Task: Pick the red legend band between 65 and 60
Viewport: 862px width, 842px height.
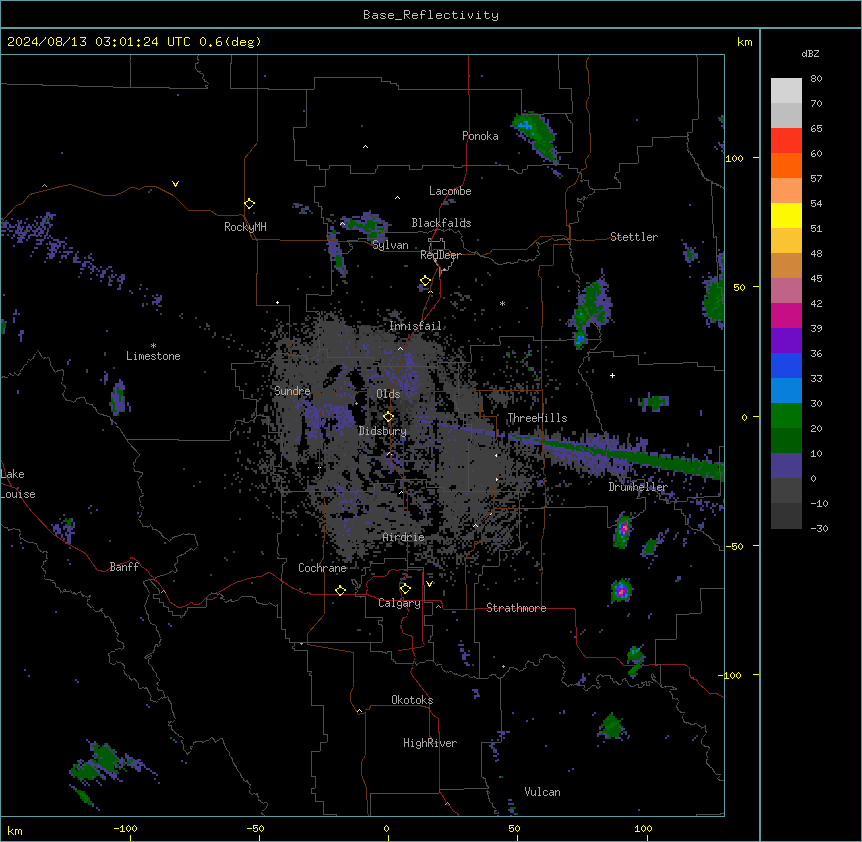Action: 786,141
